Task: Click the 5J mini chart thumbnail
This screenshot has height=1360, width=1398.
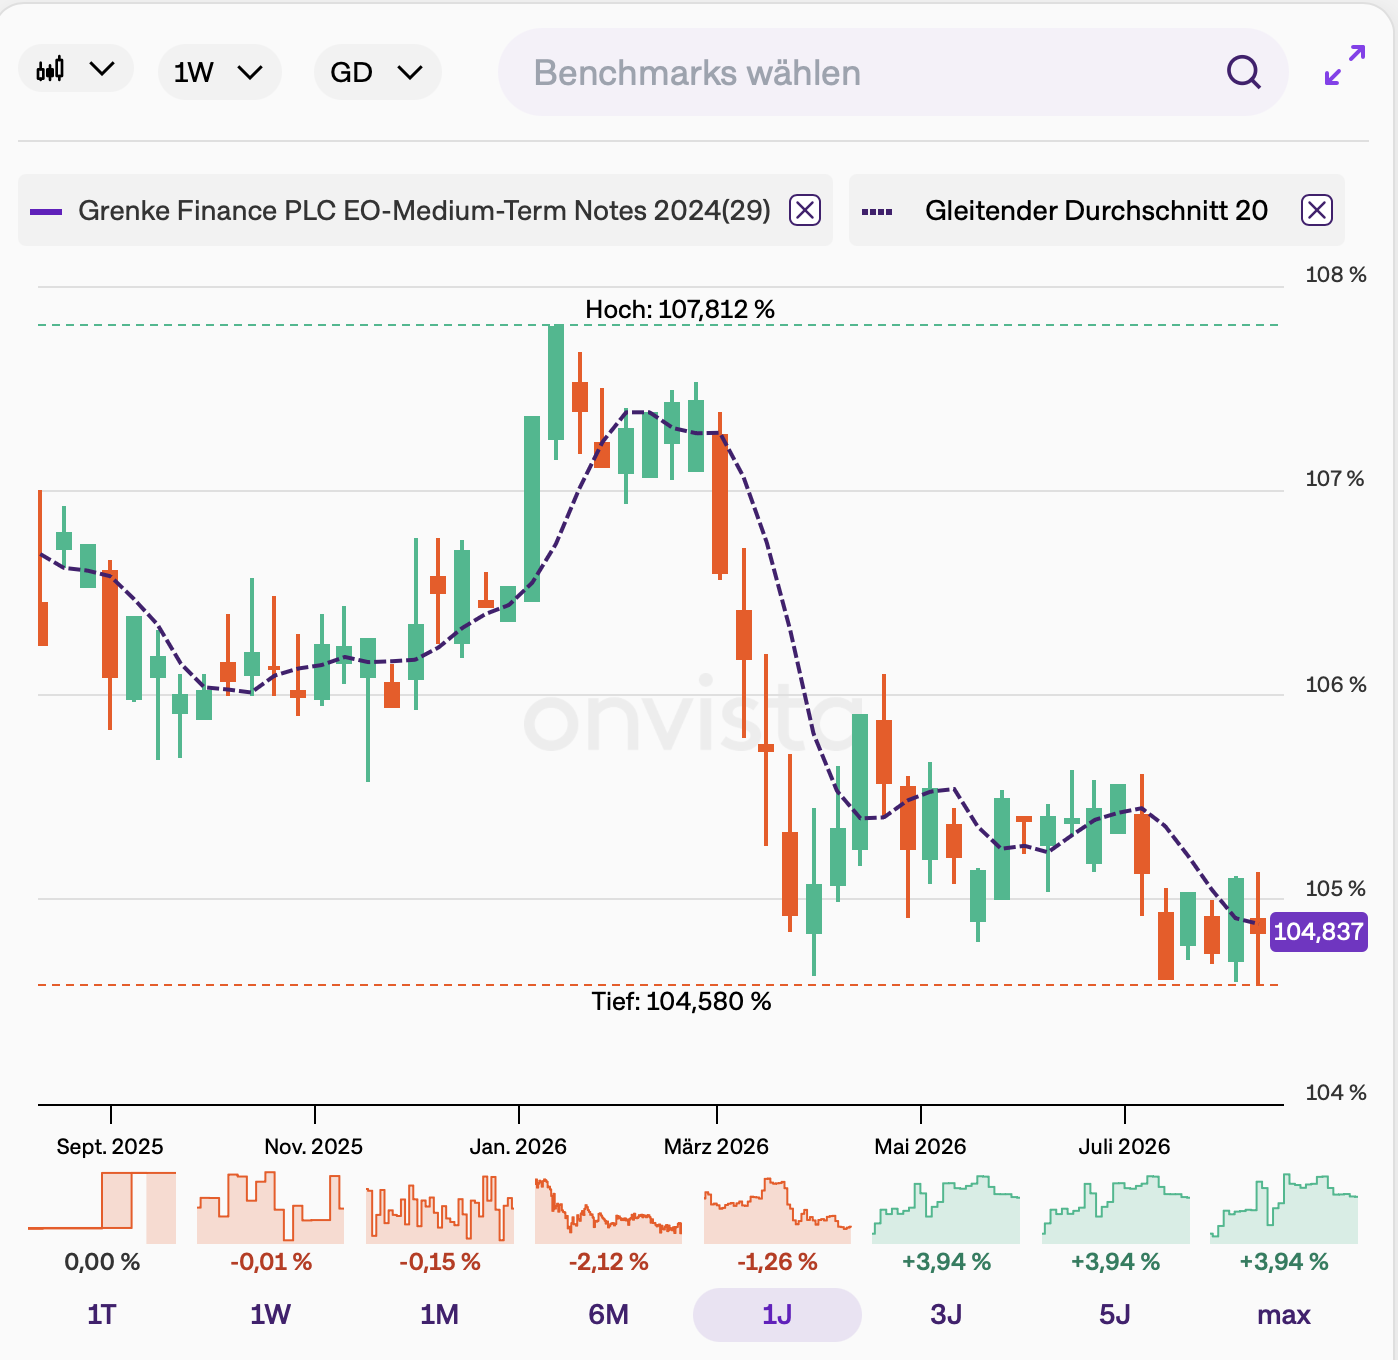Action: (x=1115, y=1208)
